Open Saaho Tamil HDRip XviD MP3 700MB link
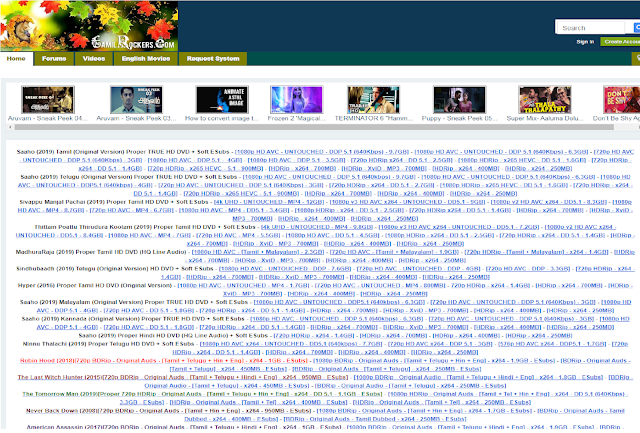The height and width of the screenshot is (433, 640). [x=384, y=169]
